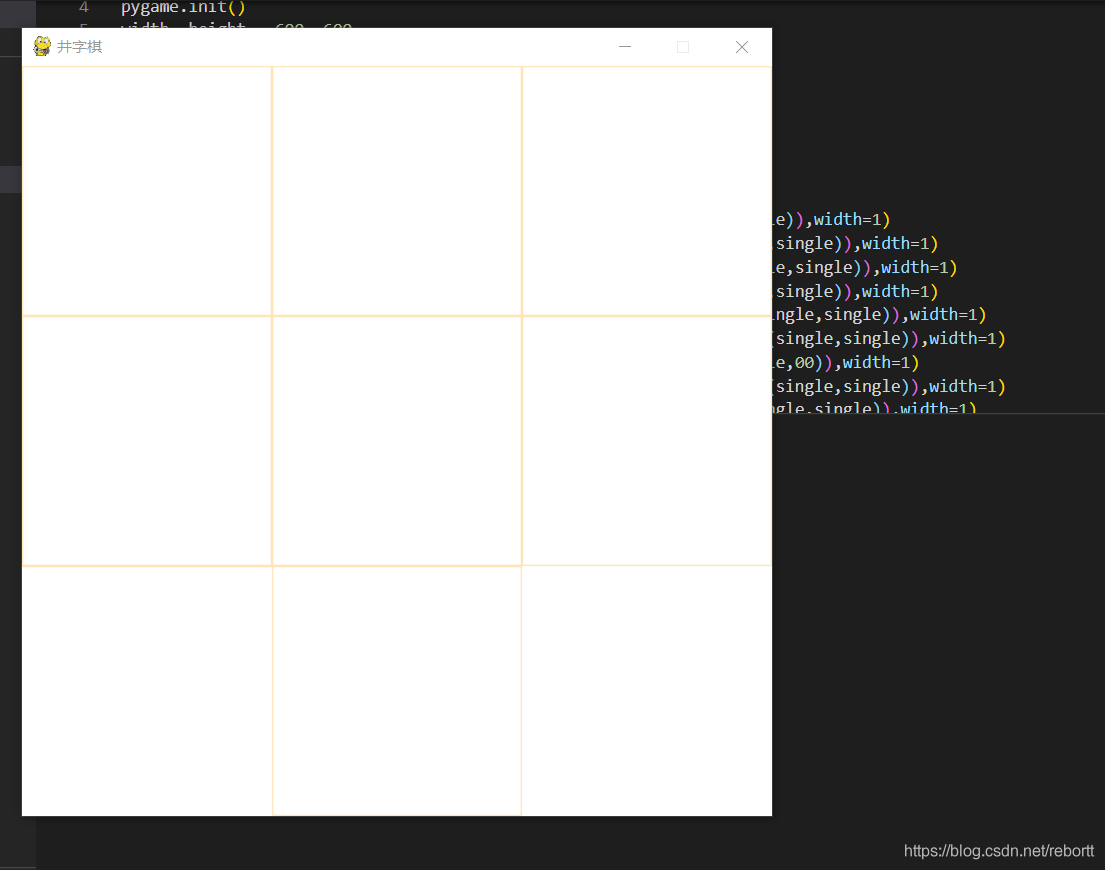Minimize the 井字棋 game window
The width and height of the screenshot is (1105, 870).
(625, 47)
